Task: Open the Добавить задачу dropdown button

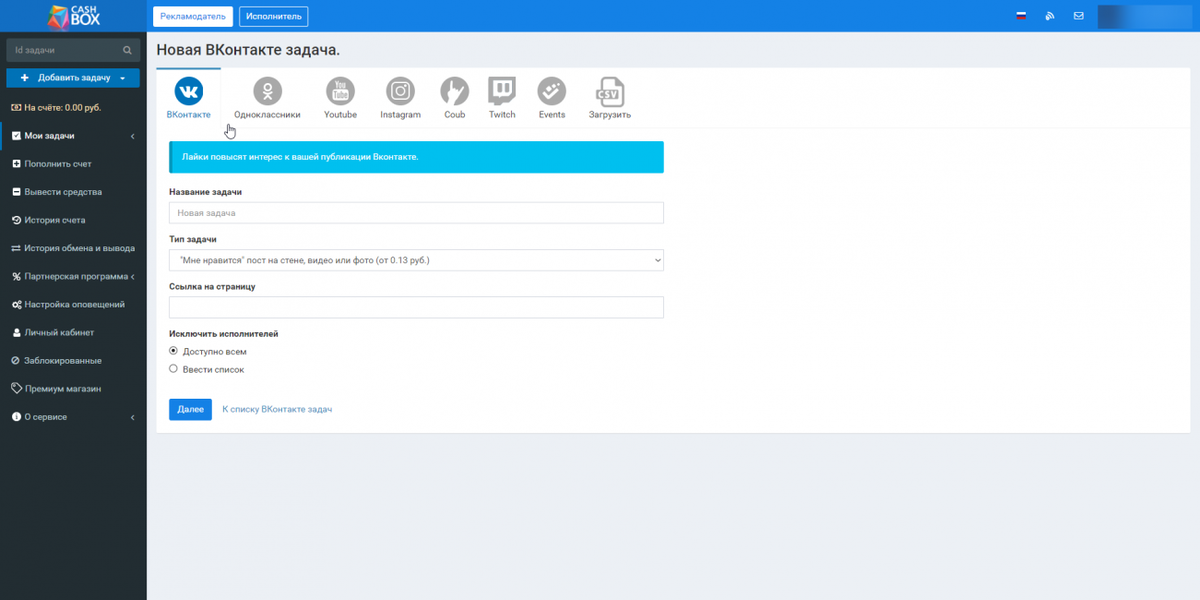Action: tap(73, 78)
